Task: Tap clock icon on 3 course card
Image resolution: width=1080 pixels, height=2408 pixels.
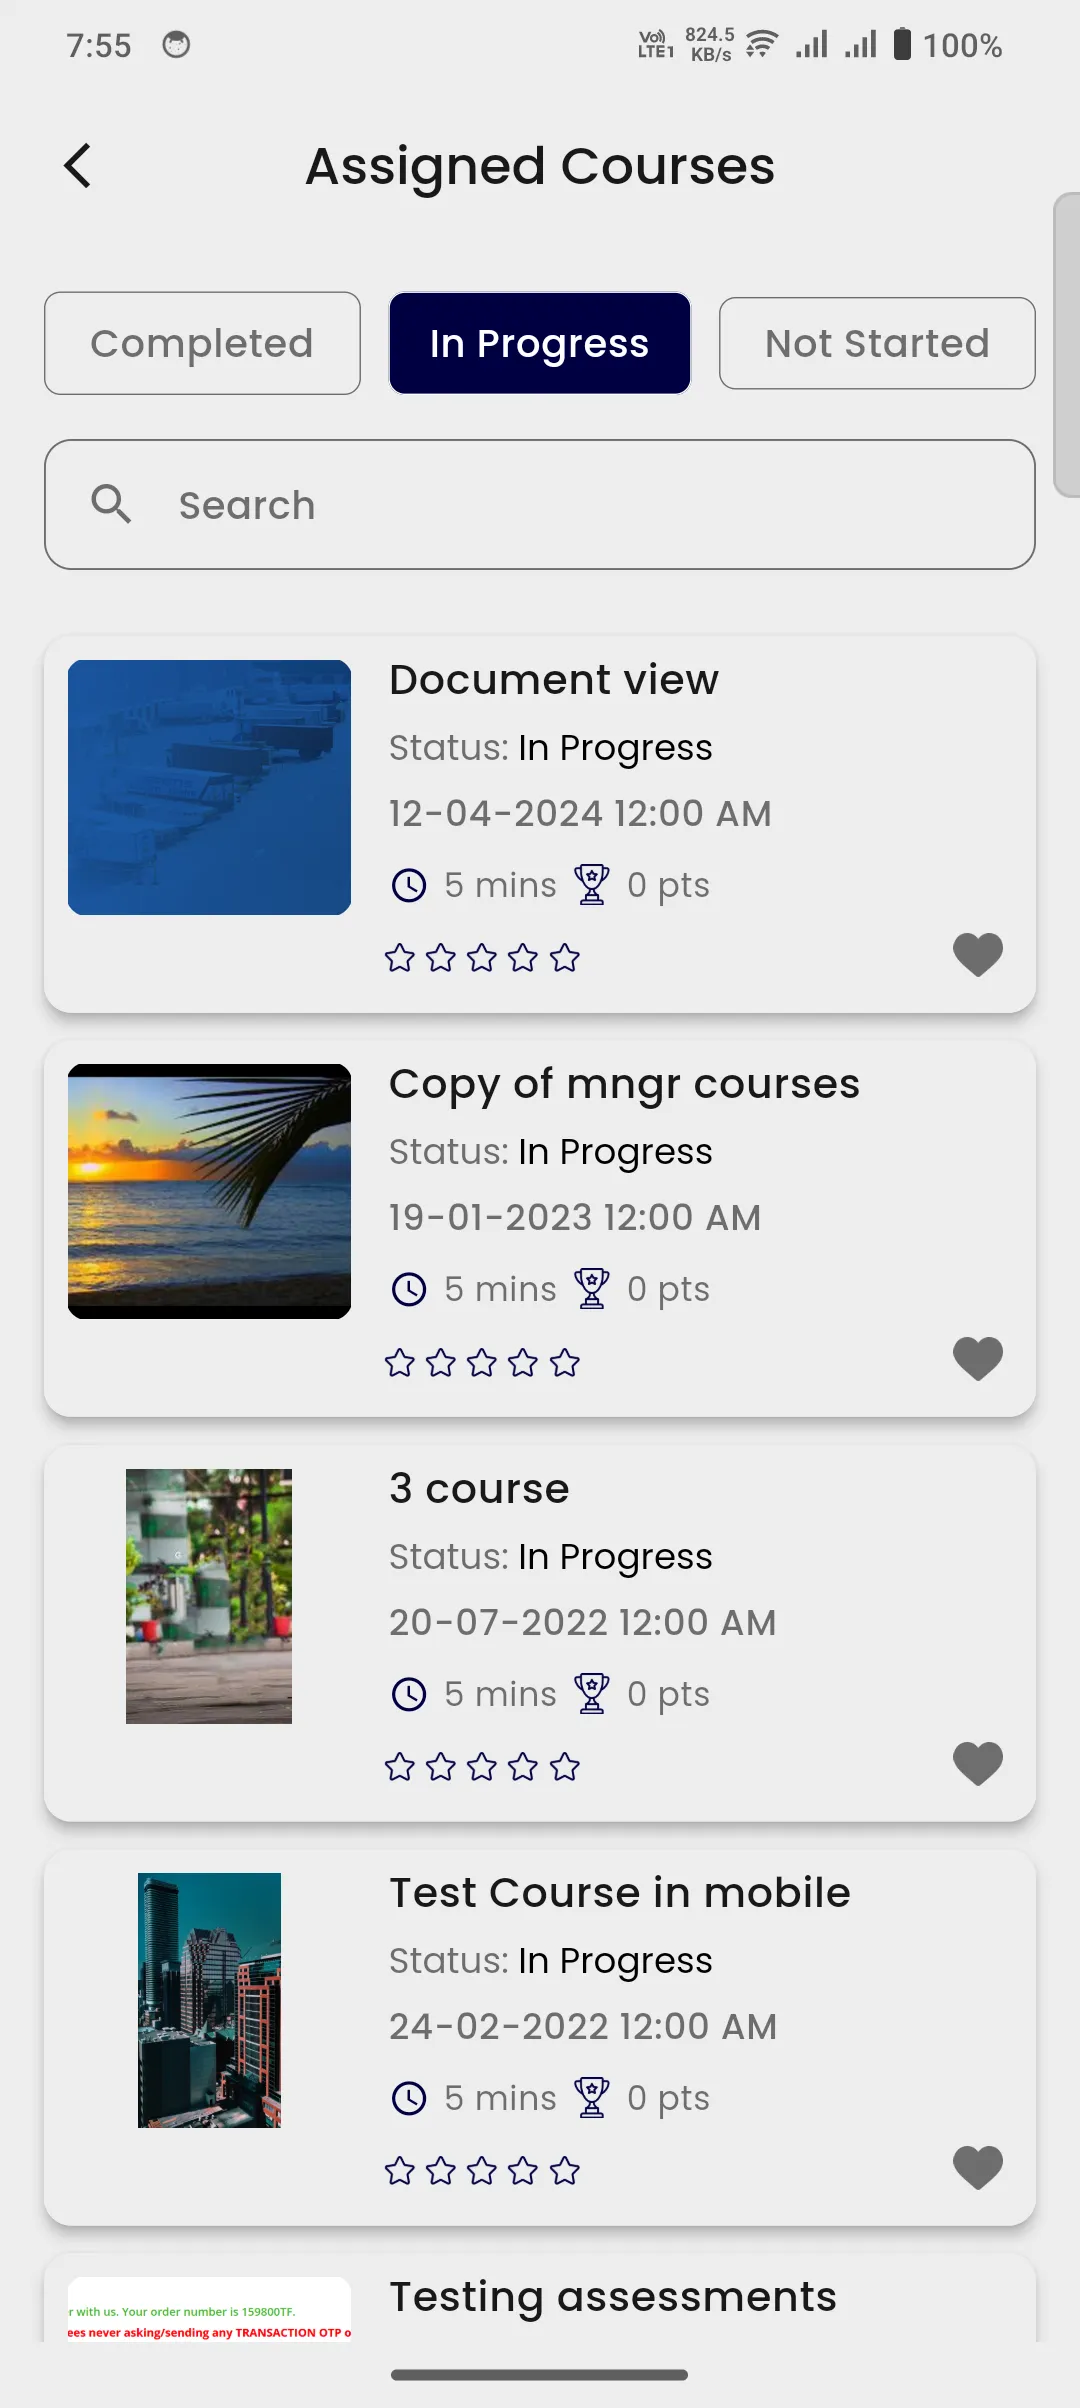Action: point(409,1694)
